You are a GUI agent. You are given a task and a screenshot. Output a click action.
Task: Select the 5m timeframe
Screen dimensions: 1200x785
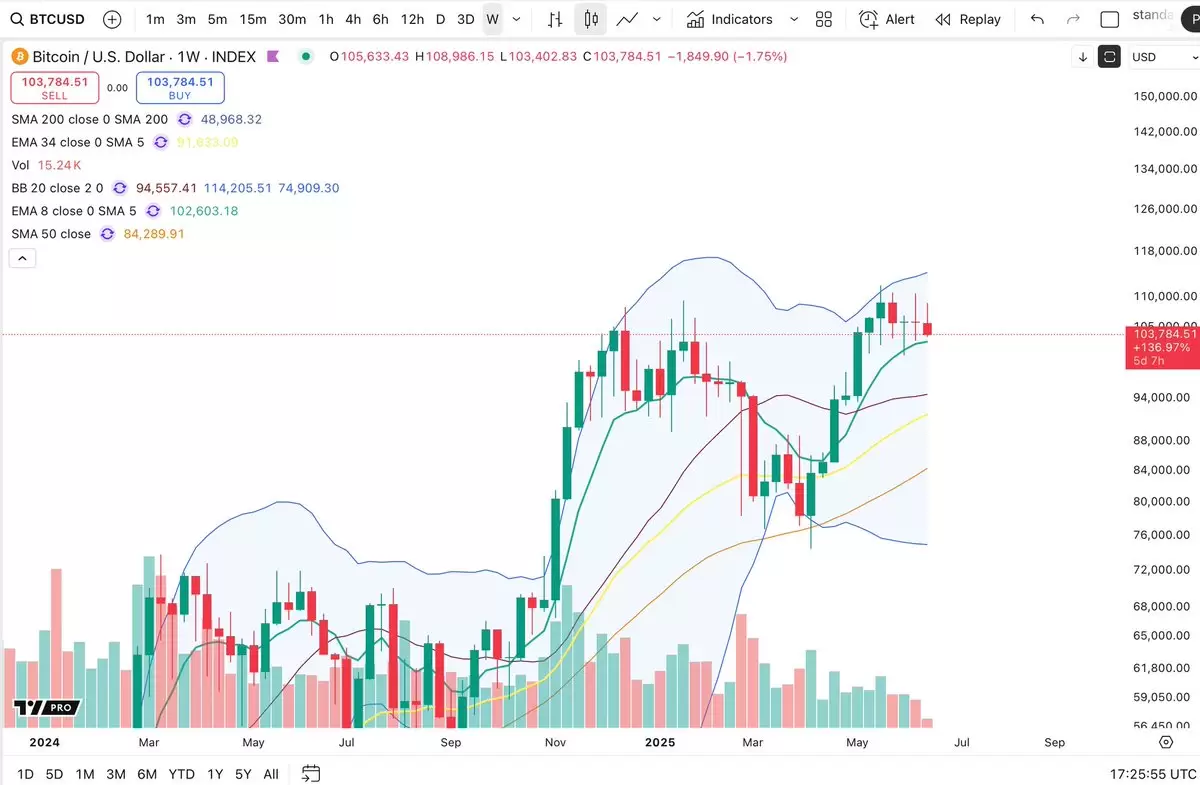pos(217,19)
